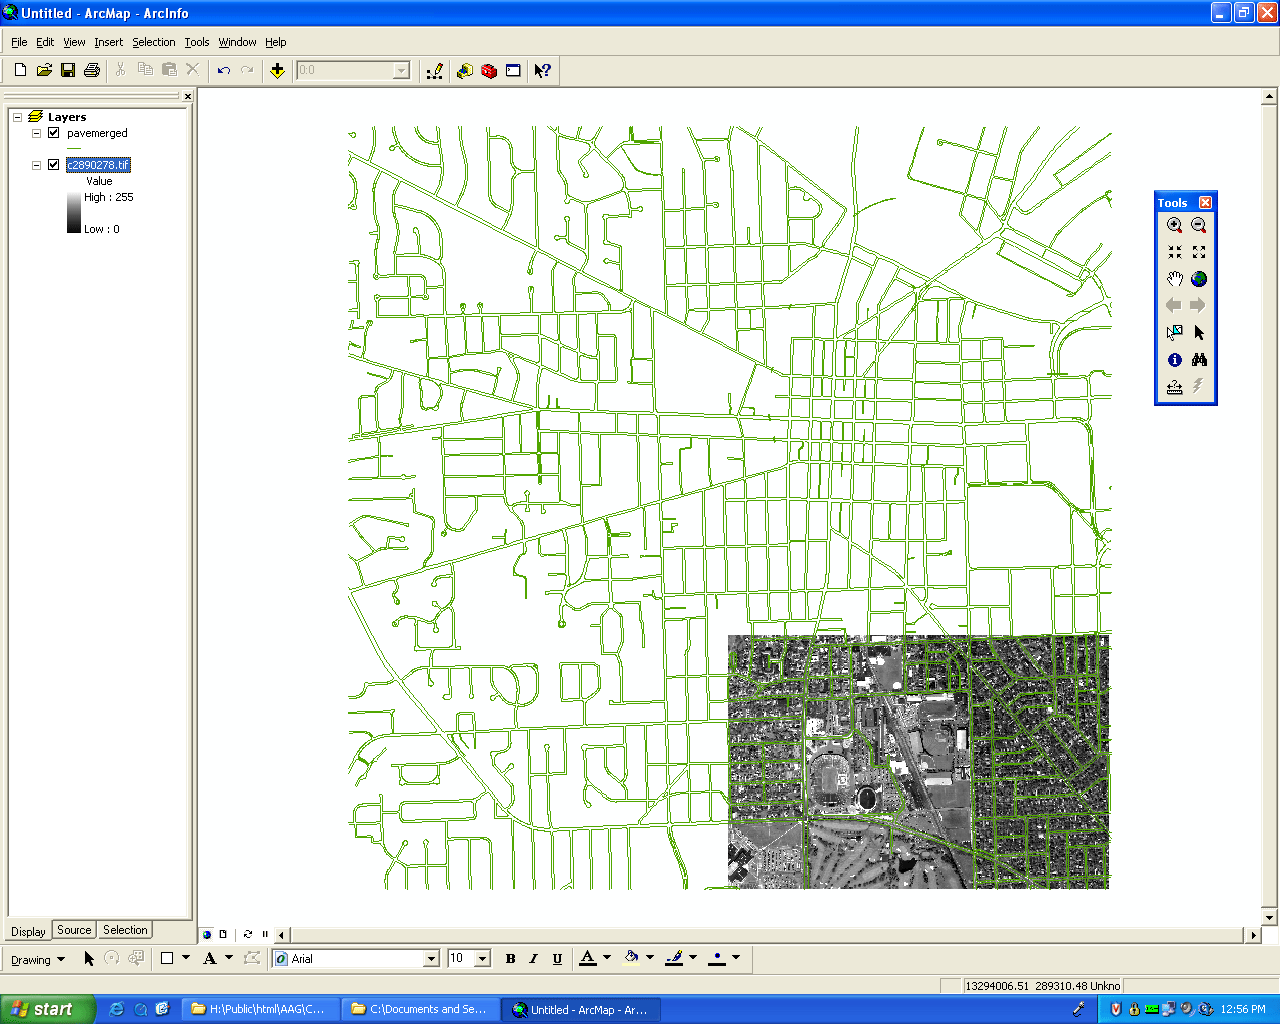This screenshot has width=1280, height=1024.
Task: Open the font size dropdown
Action: pos(482,958)
